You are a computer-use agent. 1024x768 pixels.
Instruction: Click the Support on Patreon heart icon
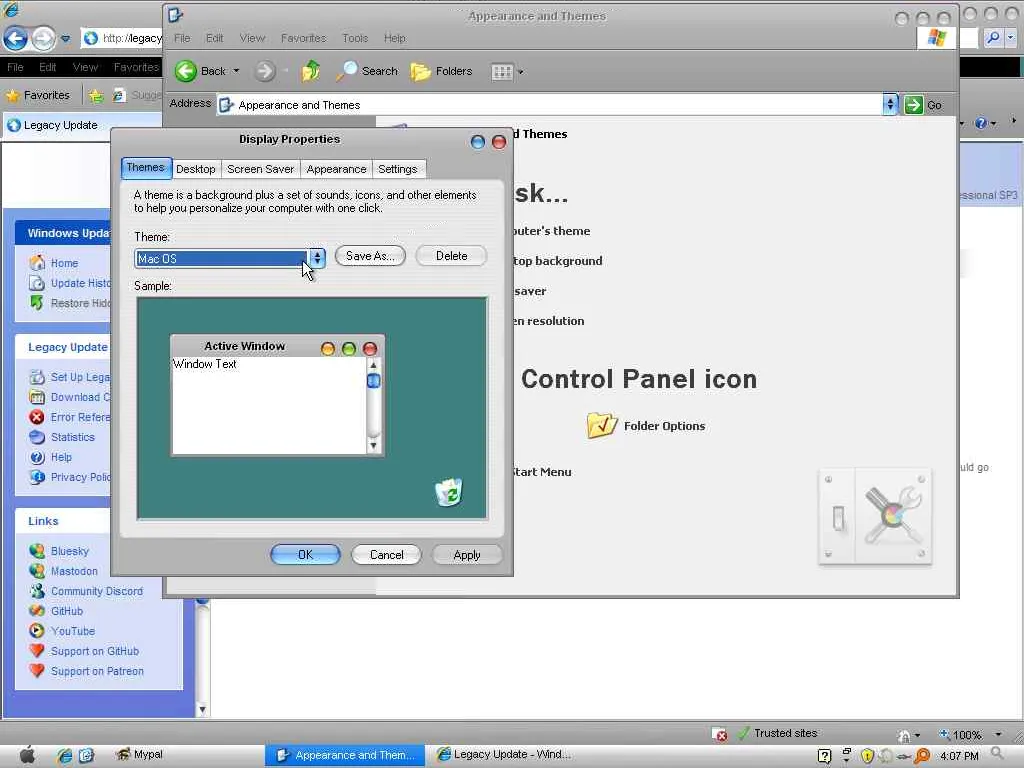pos(37,671)
